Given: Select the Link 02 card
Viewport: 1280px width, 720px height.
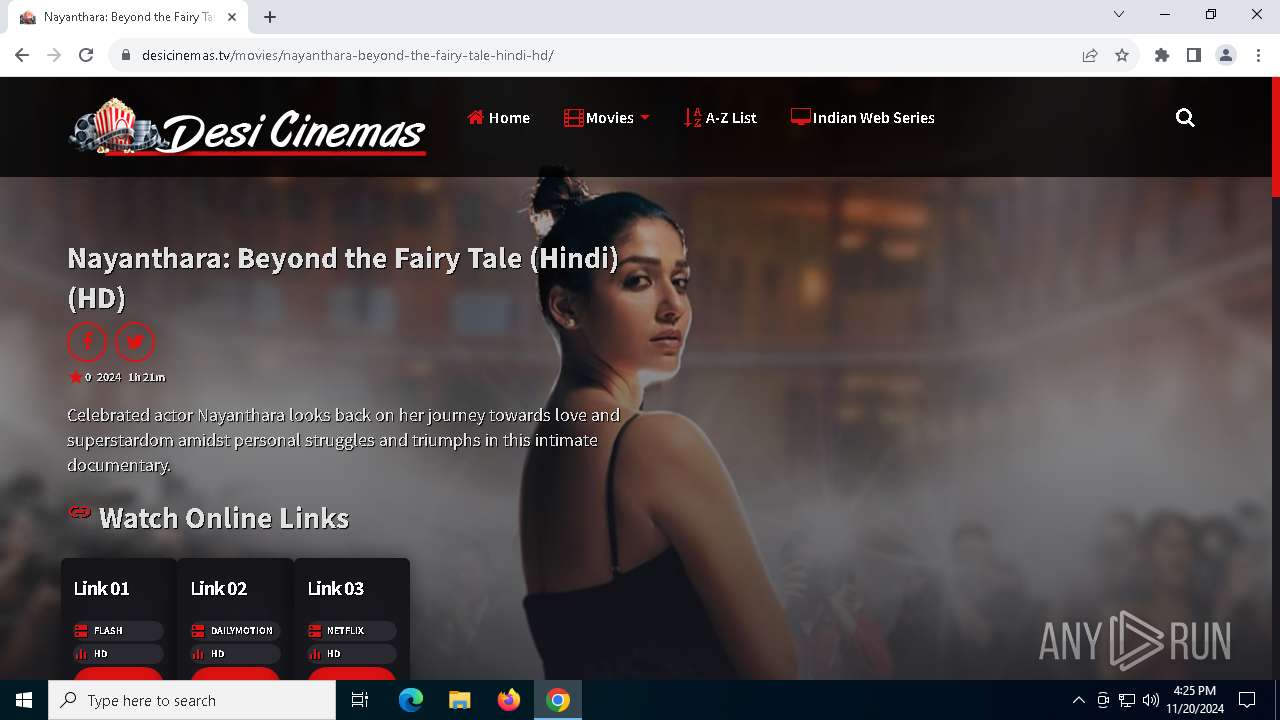Looking at the screenshot, I should click(x=235, y=618).
